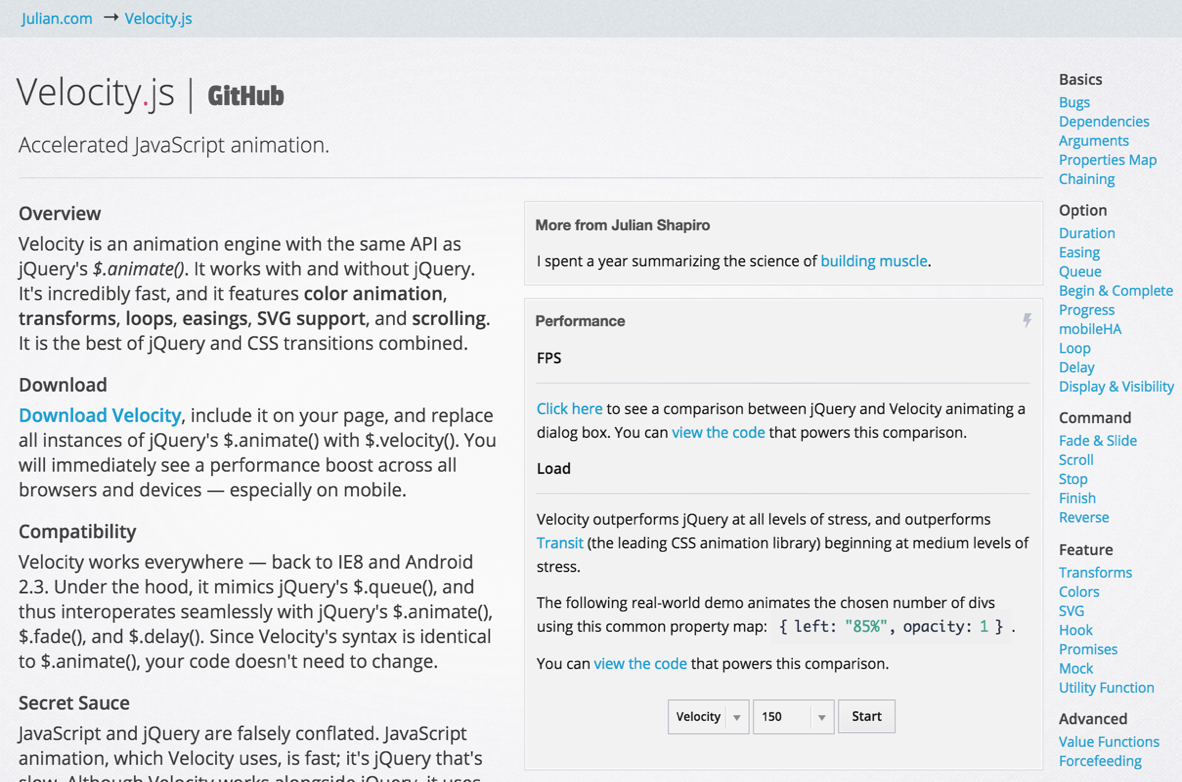1182x782 pixels.
Task: Open the Velocity.js breadcrumb link
Action: coord(158,18)
